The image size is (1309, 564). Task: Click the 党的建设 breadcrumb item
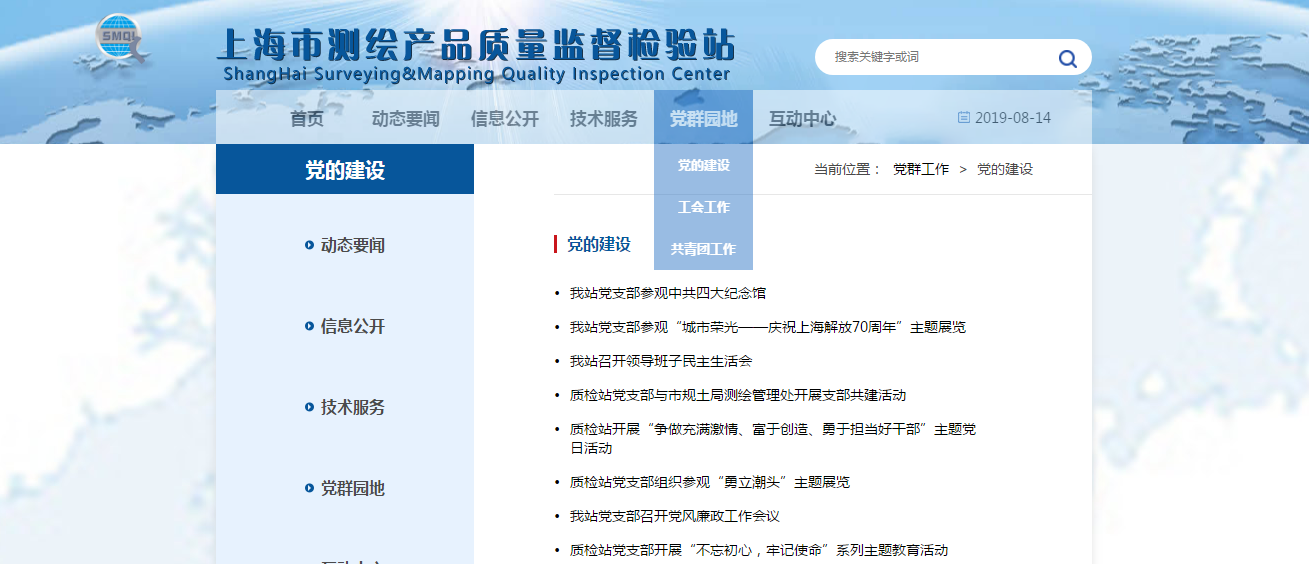click(1005, 169)
